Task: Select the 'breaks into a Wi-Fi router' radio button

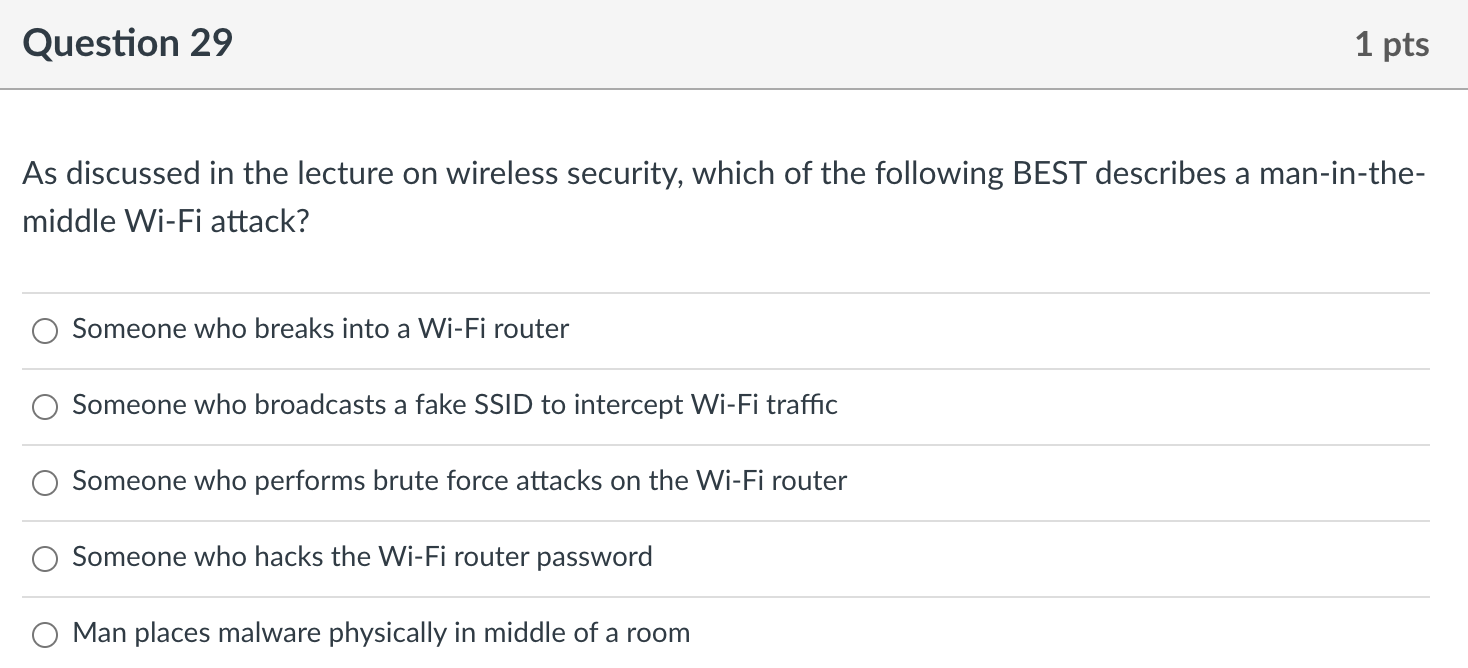Action: [45, 331]
